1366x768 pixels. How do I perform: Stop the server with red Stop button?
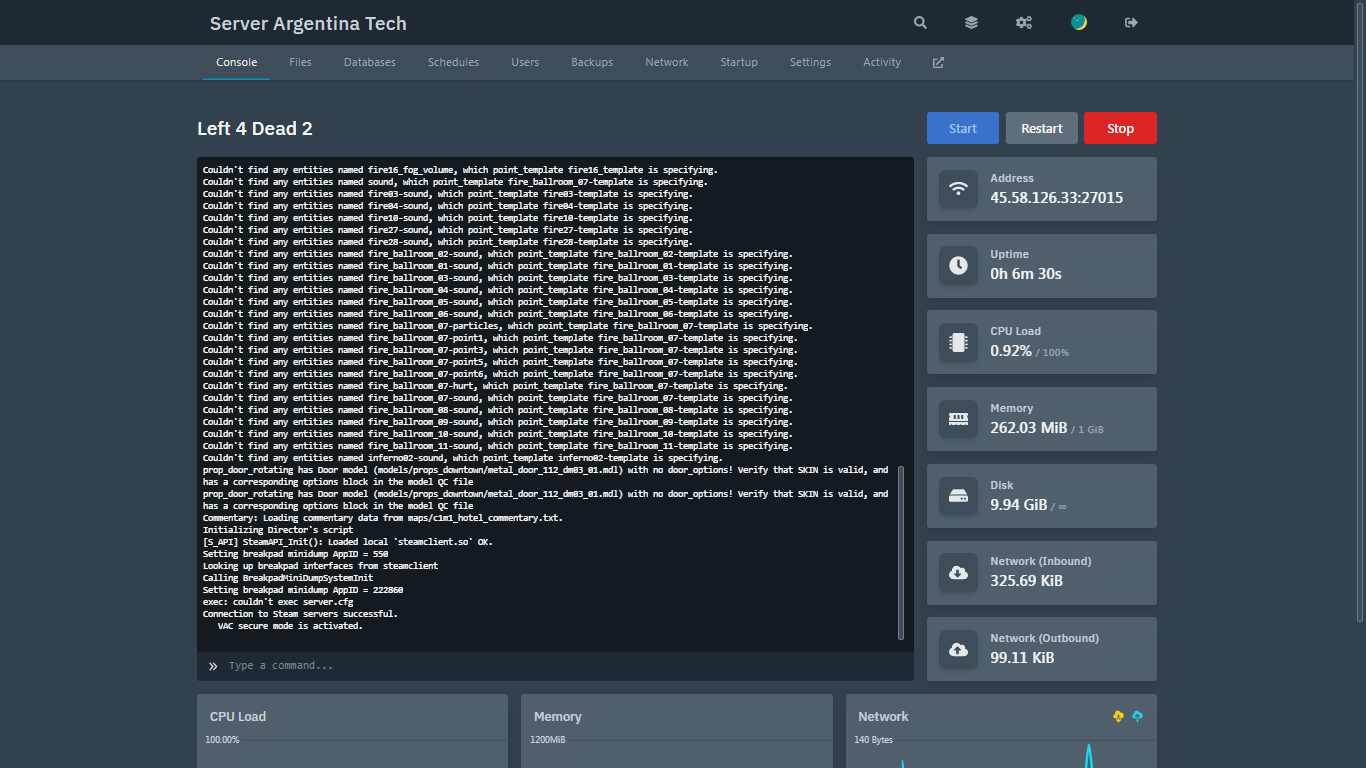pyautogui.click(x=1120, y=128)
